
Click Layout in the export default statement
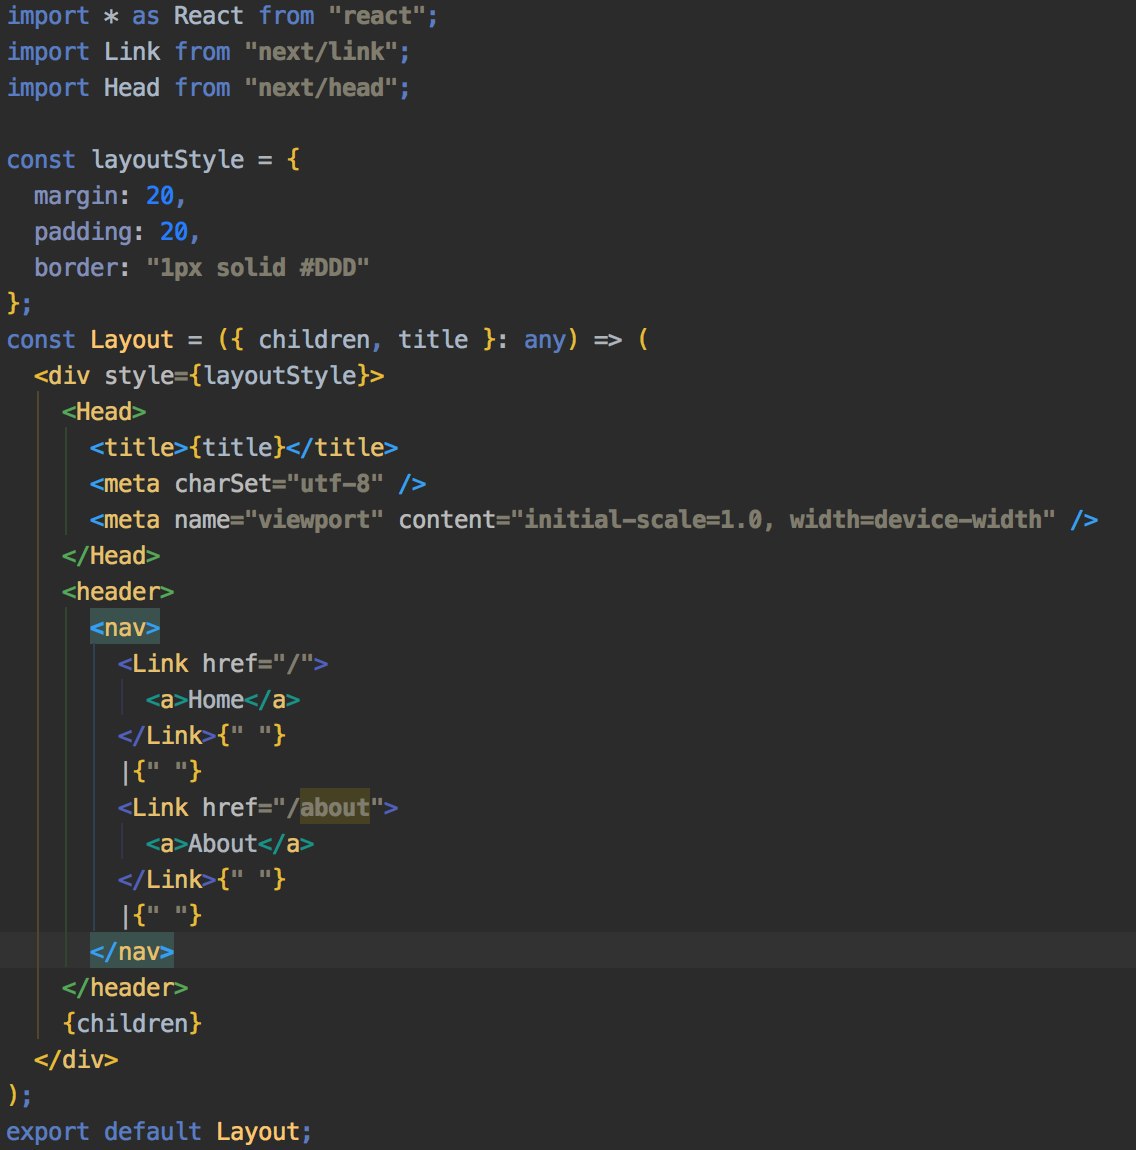[257, 1130]
